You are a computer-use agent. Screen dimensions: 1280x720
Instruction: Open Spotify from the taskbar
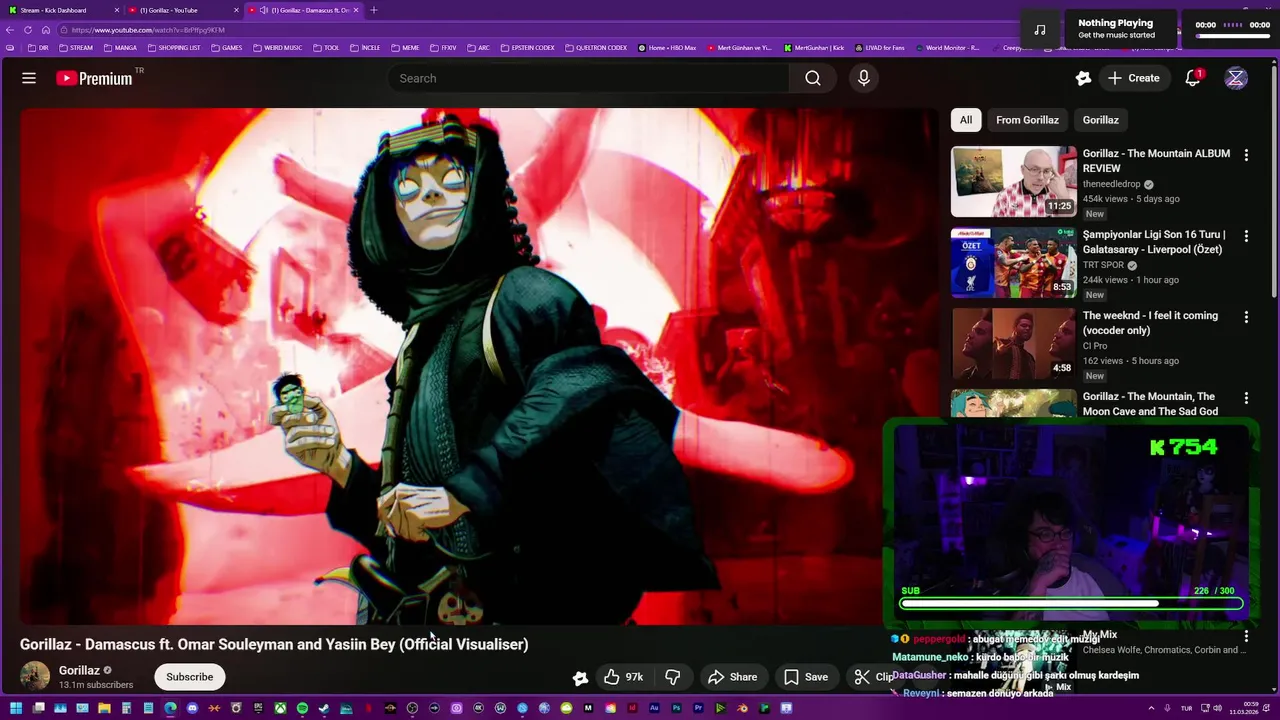(302, 708)
